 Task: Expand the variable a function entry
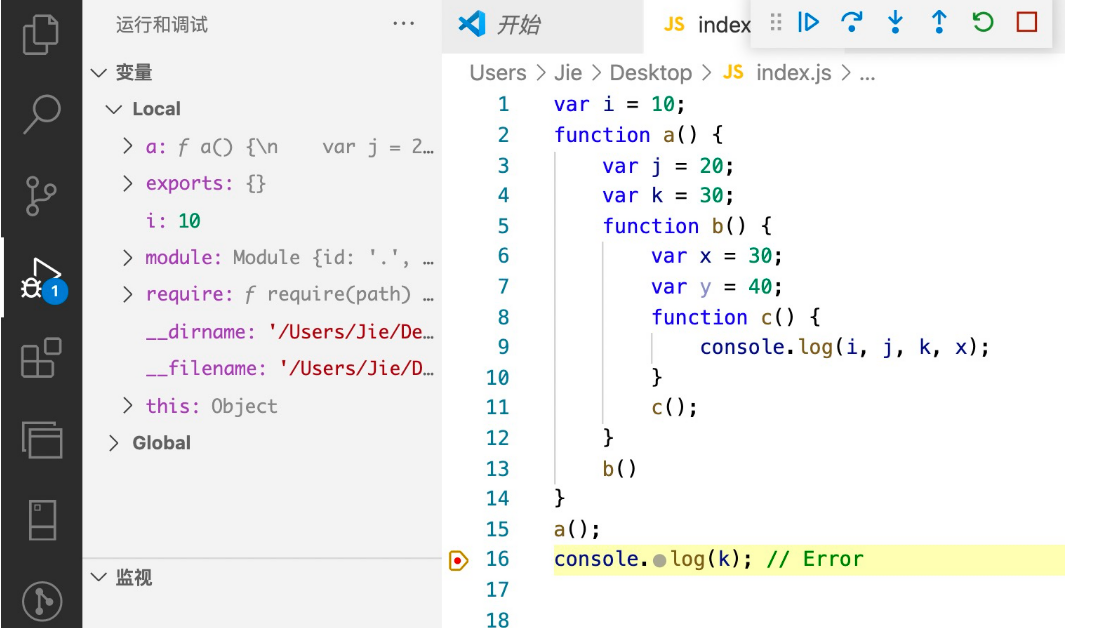point(128,146)
